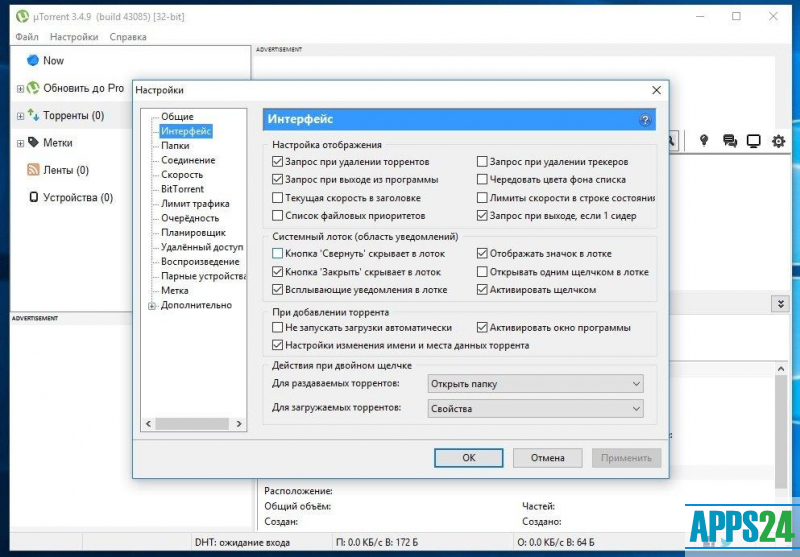
Task: Click the Now icon in sidebar
Action: 33,60
